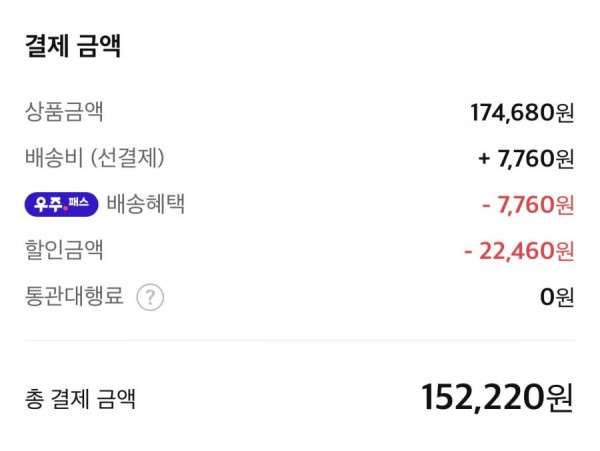The height and width of the screenshot is (451, 600).
Task: Select the 할인금액 label
Action: [64, 250]
